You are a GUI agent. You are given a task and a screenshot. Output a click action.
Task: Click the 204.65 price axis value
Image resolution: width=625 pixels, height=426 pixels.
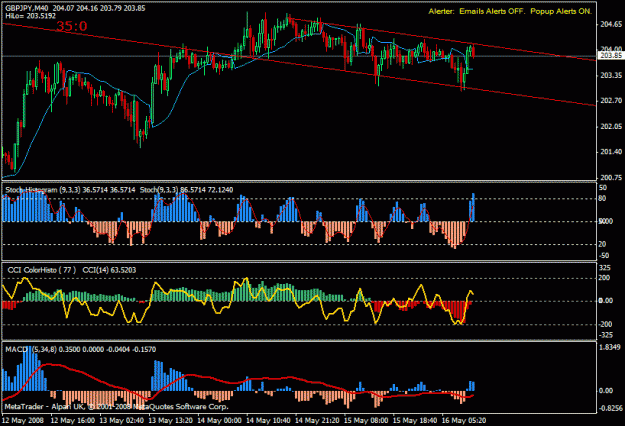click(x=611, y=24)
